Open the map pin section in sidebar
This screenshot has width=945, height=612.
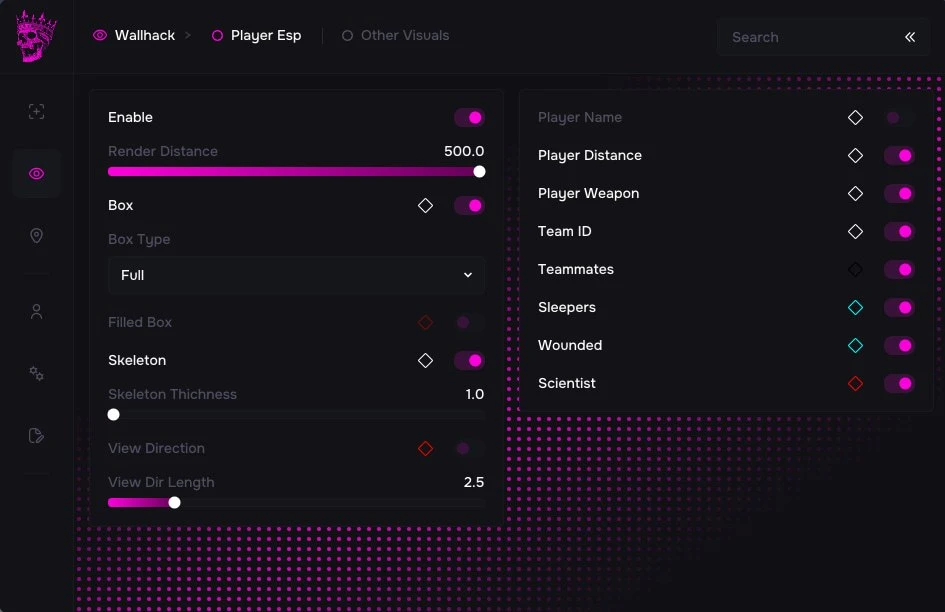(36, 236)
